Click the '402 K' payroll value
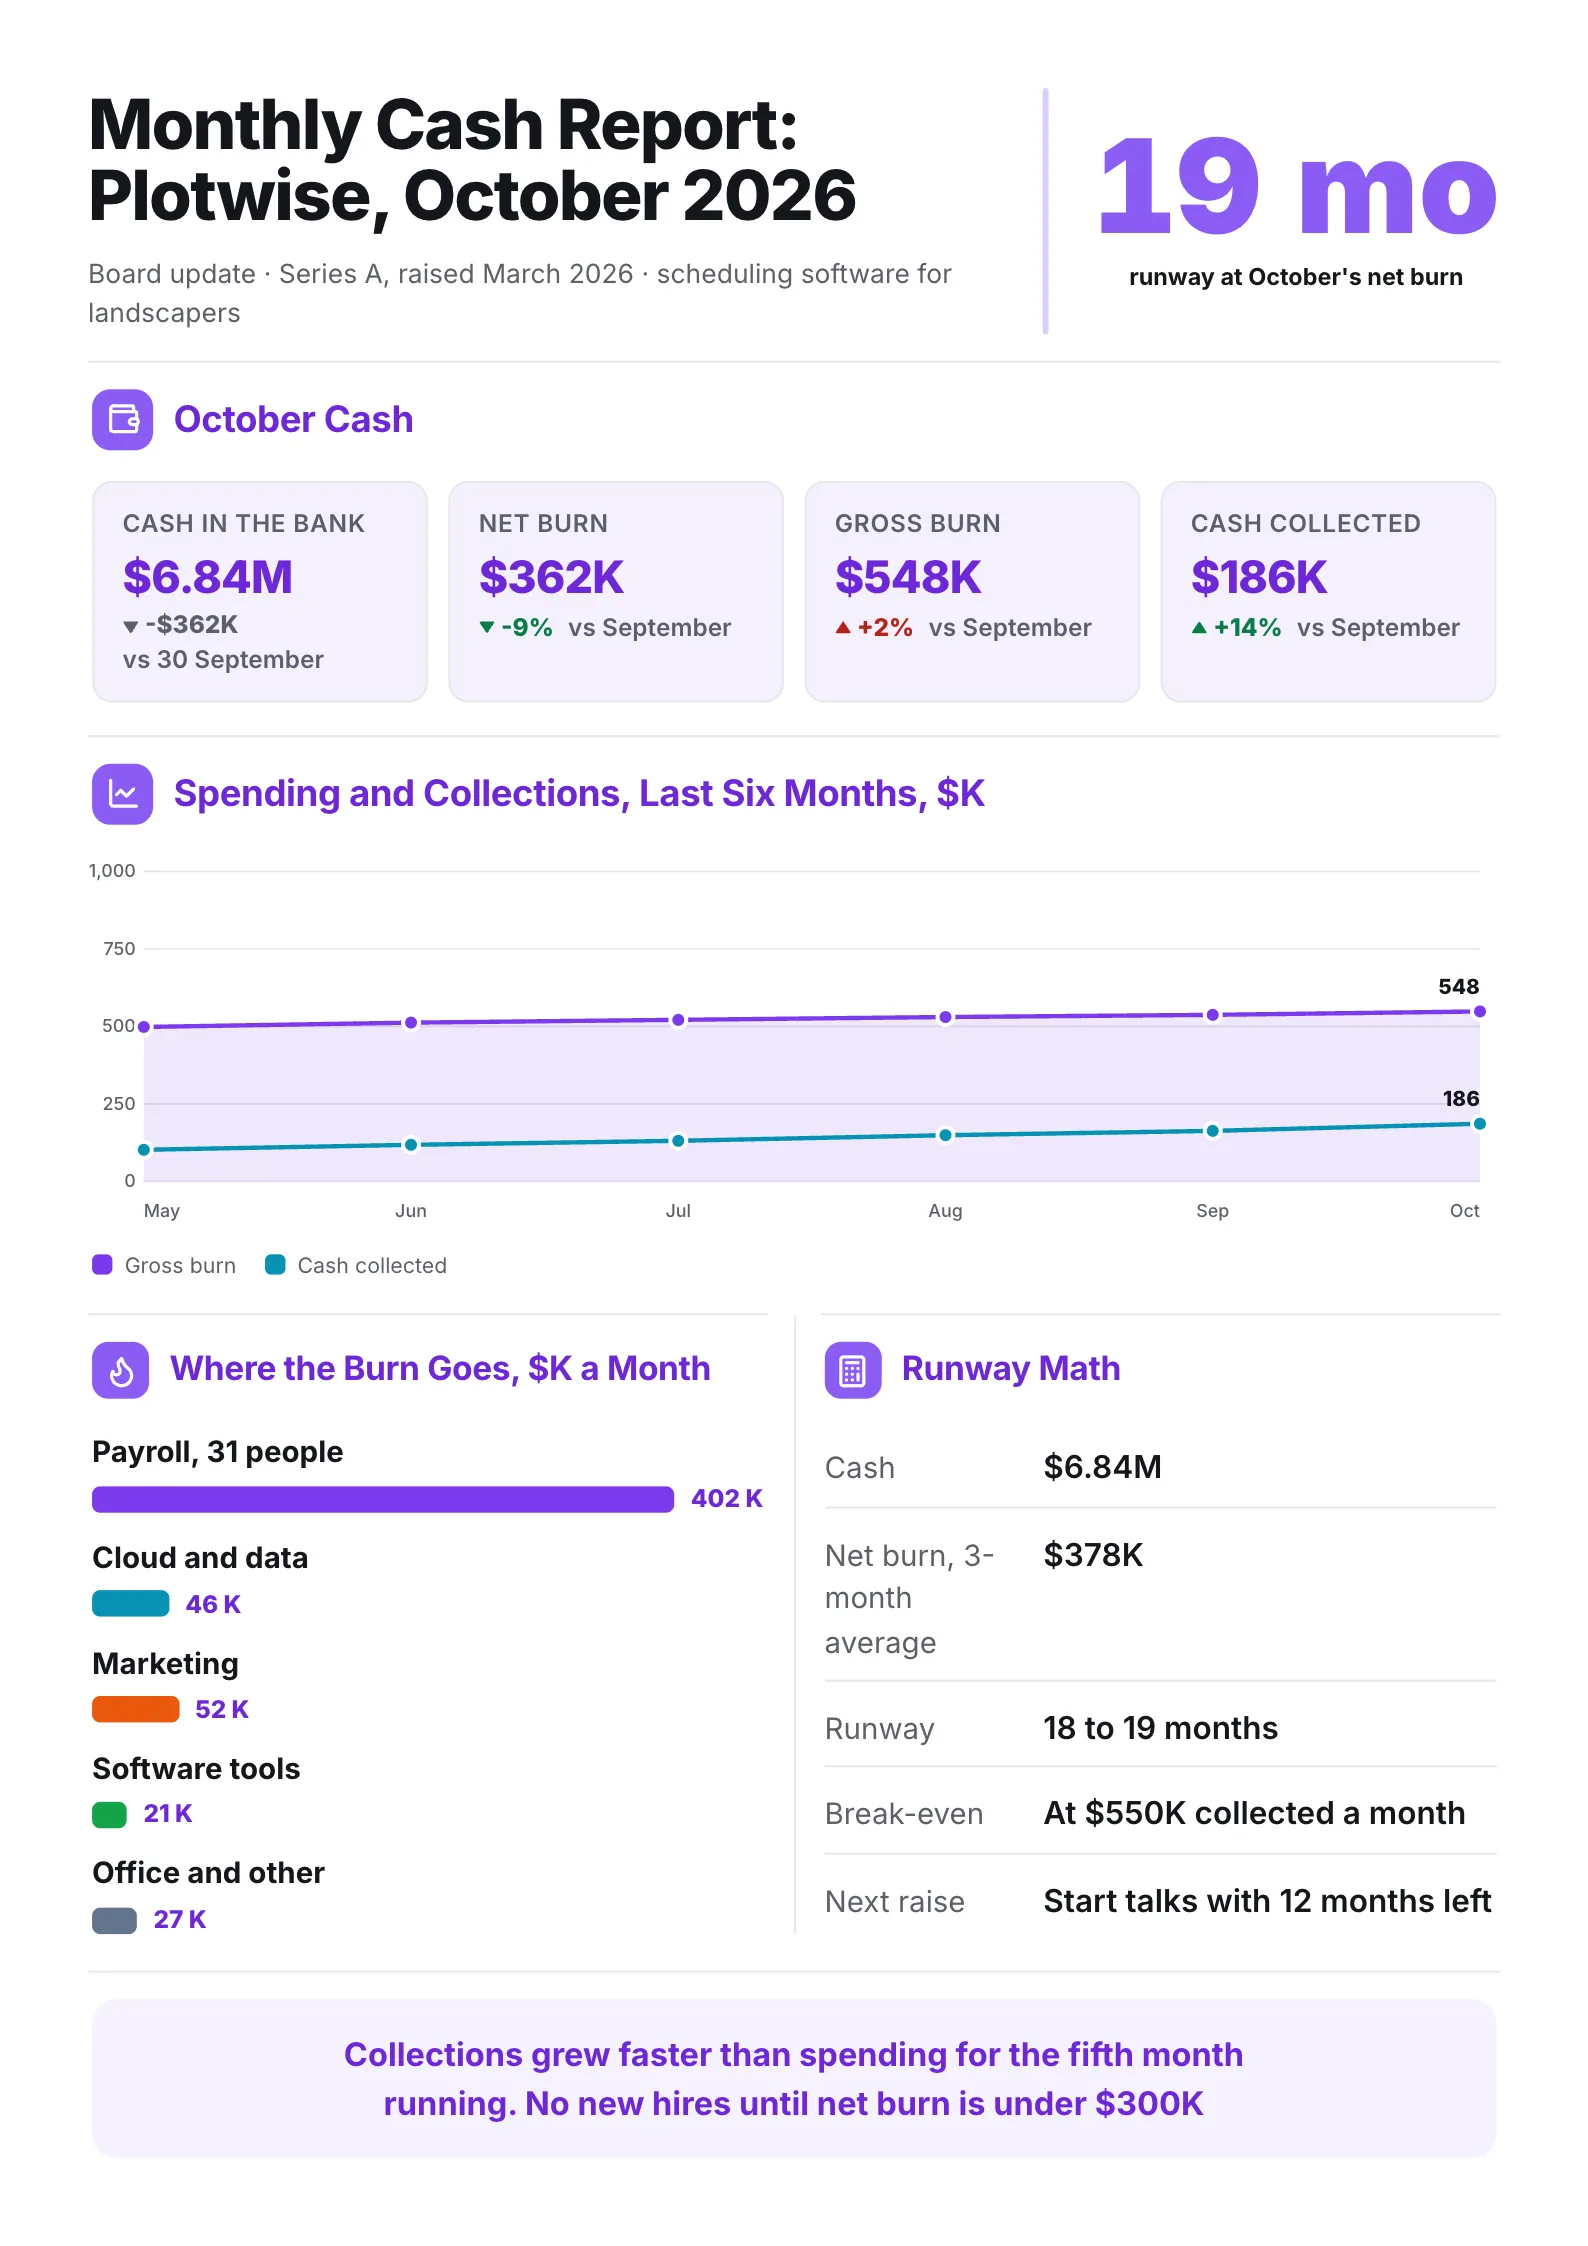Screen dimensions: 1588x2246 click(727, 1498)
